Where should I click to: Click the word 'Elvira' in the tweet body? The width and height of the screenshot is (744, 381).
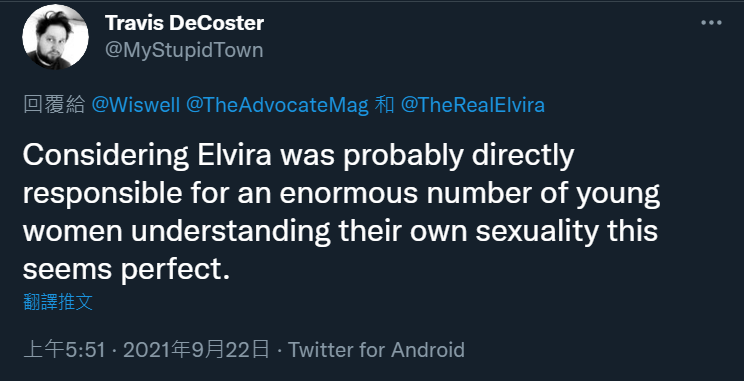[234, 155]
